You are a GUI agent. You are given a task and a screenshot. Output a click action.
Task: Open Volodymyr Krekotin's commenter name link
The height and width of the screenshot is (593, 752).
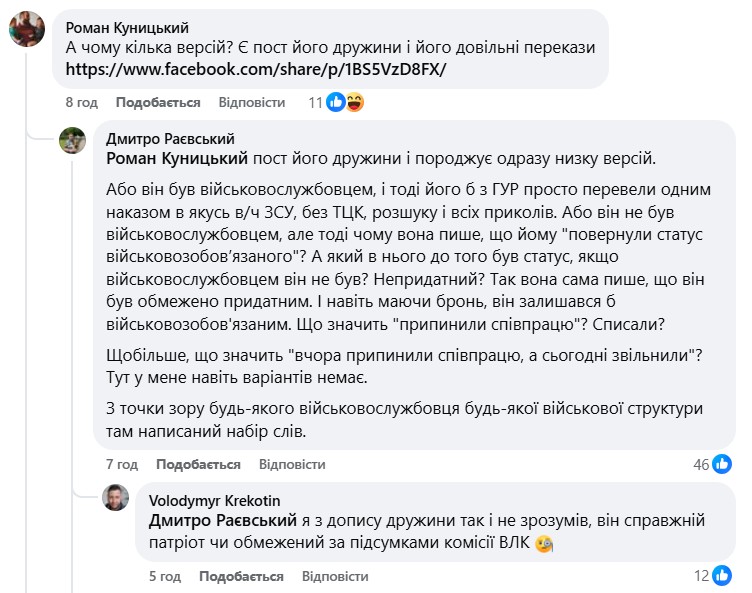tap(215, 500)
